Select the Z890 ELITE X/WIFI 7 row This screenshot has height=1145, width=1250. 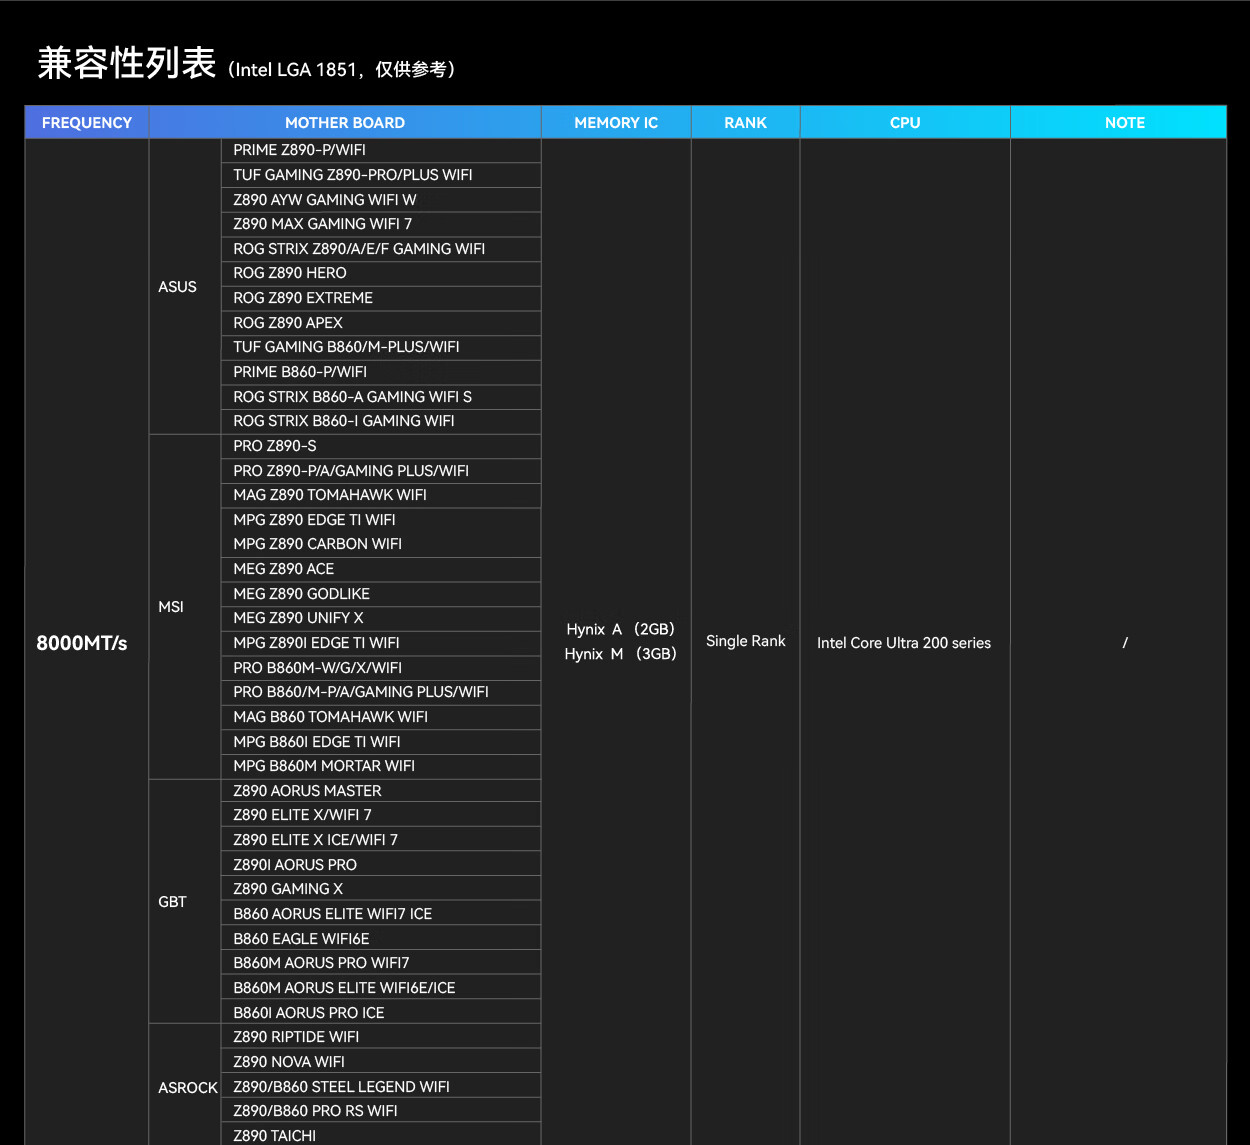click(x=381, y=815)
